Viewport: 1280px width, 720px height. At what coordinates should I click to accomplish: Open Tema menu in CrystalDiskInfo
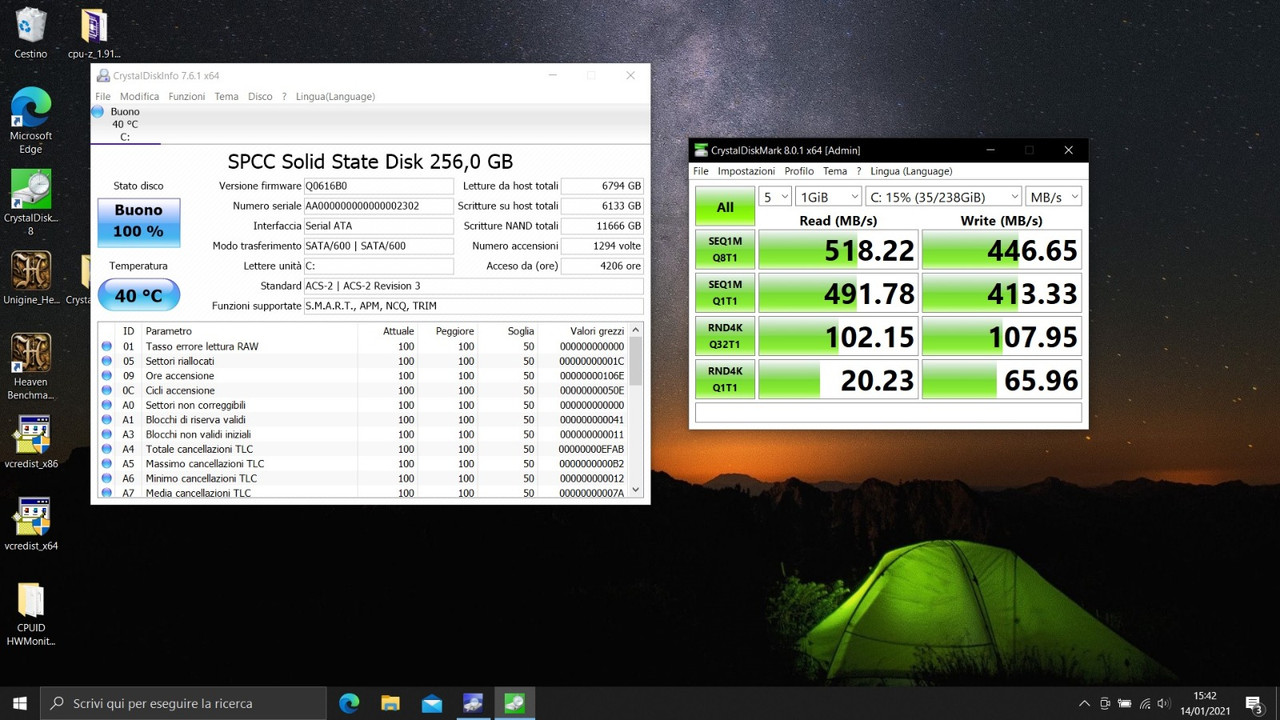coord(227,97)
